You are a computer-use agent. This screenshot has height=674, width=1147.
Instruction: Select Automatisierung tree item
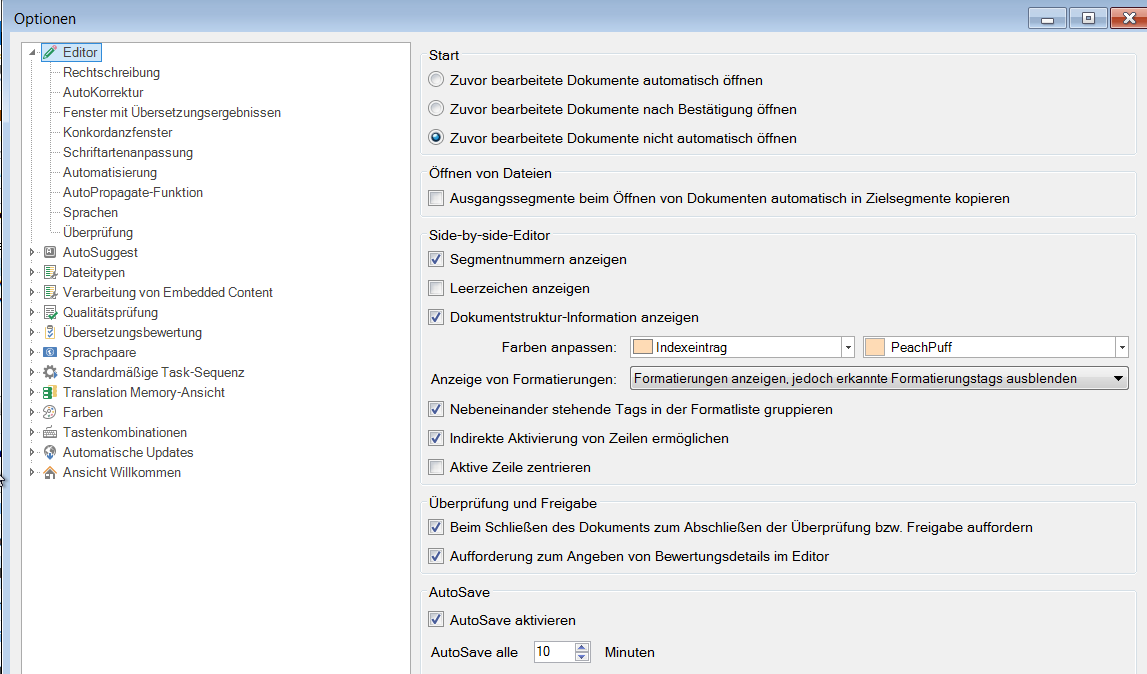point(110,173)
